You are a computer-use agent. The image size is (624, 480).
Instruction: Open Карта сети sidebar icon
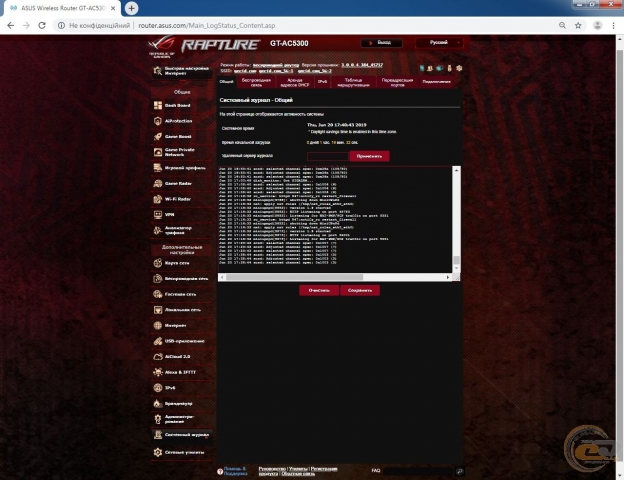point(158,263)
